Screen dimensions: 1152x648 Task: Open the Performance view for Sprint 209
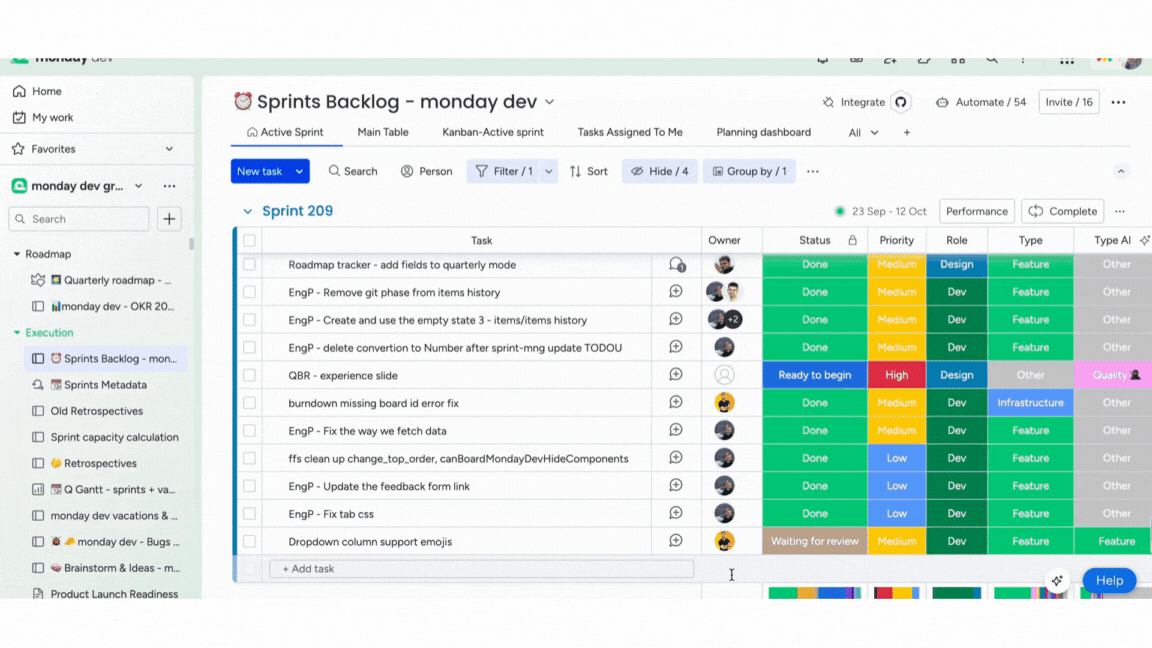[x=976, y=212]
